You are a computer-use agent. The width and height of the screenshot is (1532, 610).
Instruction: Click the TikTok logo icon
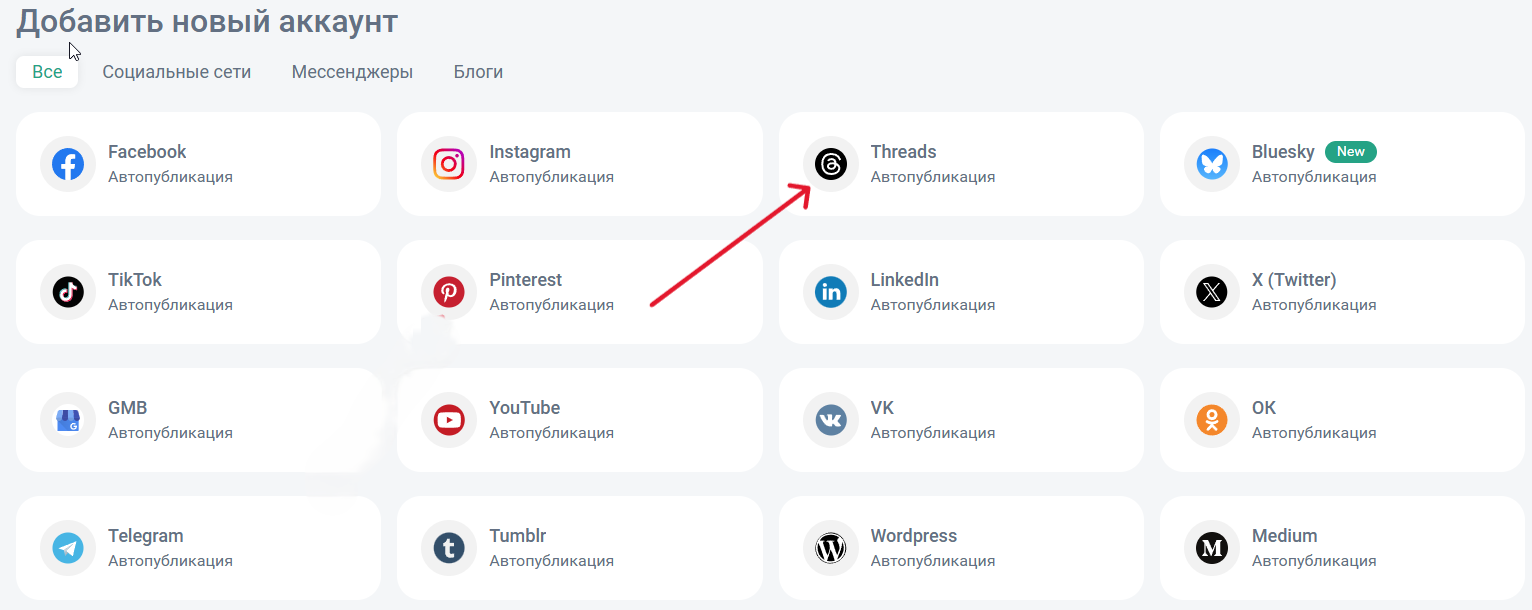(x=68, y=292)
